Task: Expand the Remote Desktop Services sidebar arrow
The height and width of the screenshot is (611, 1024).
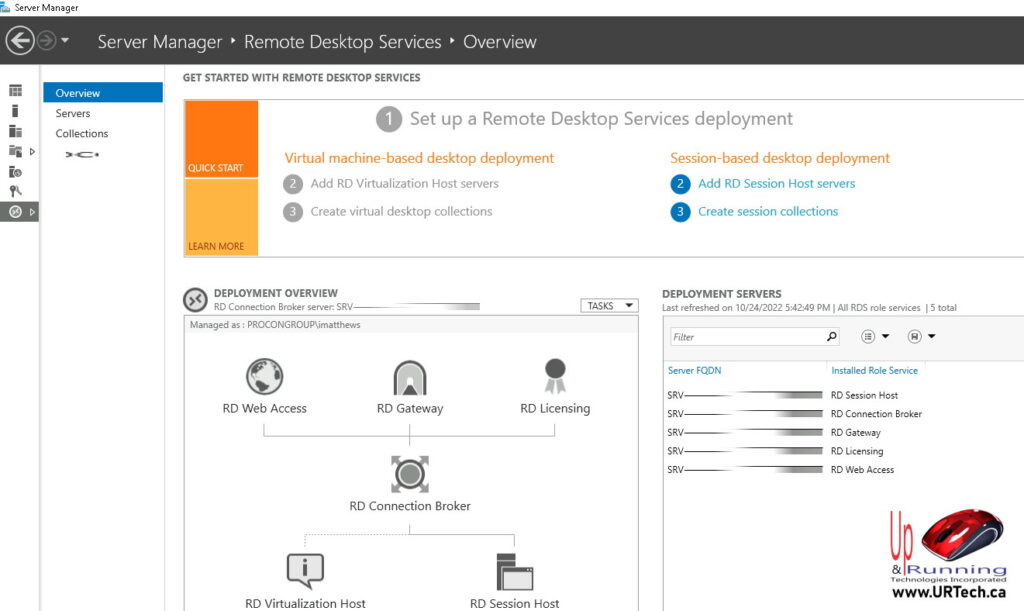Action: 33,211
